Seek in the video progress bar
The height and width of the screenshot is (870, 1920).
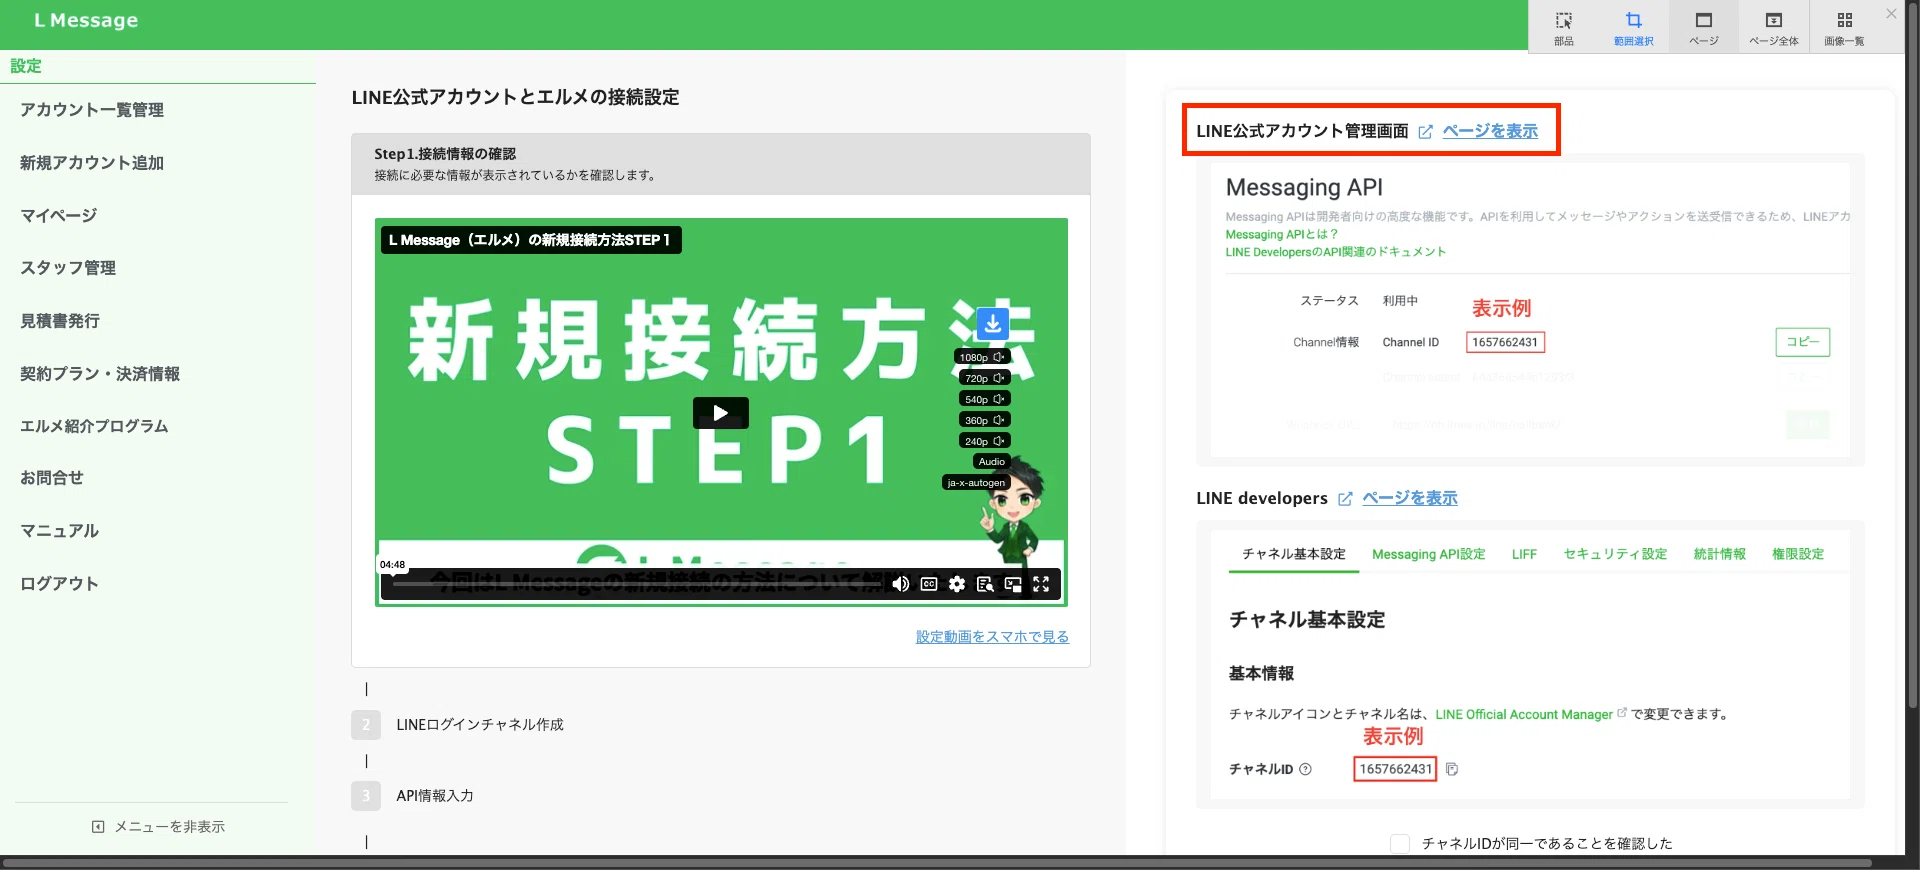tap(636, 583)
